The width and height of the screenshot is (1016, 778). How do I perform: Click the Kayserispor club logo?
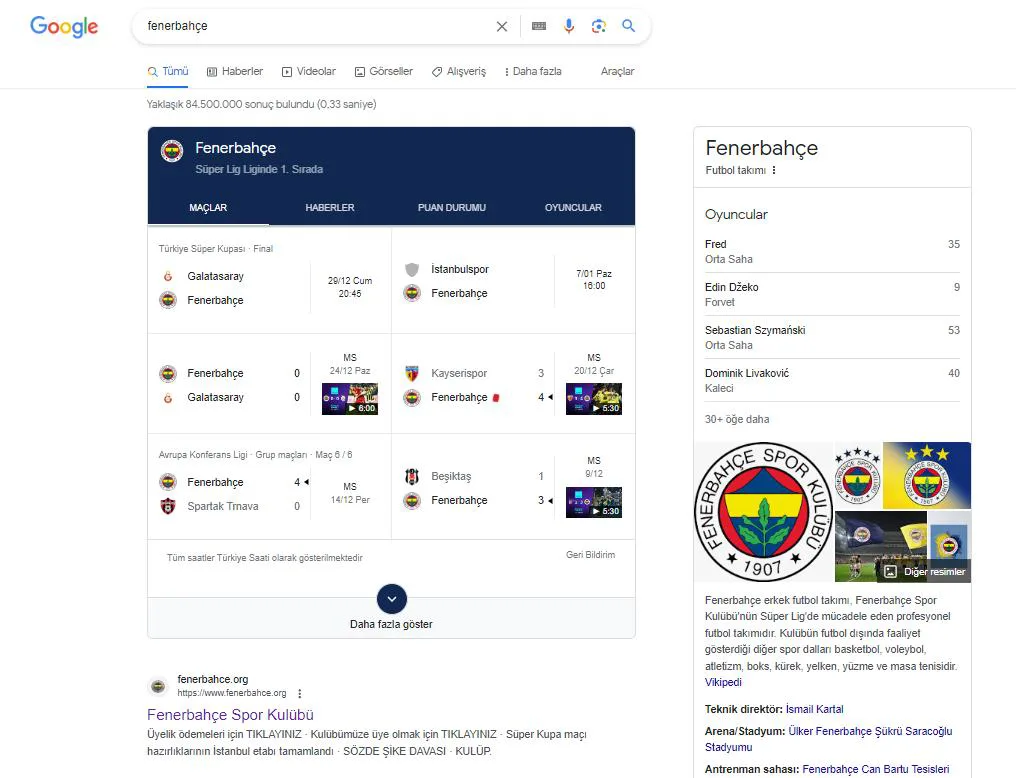pos(412,373)
